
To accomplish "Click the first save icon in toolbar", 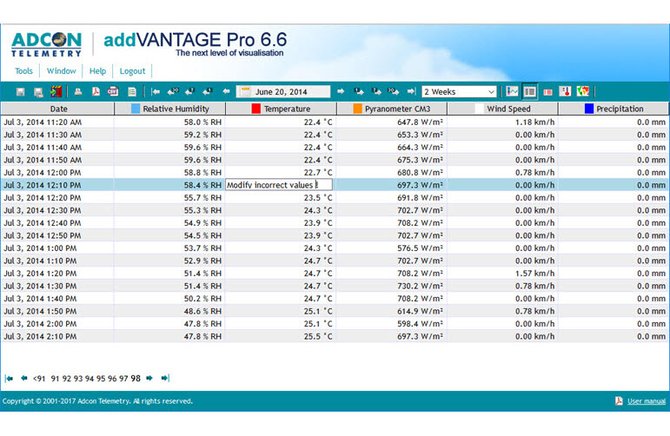I will pyautogui.click(x=21, y=92).
